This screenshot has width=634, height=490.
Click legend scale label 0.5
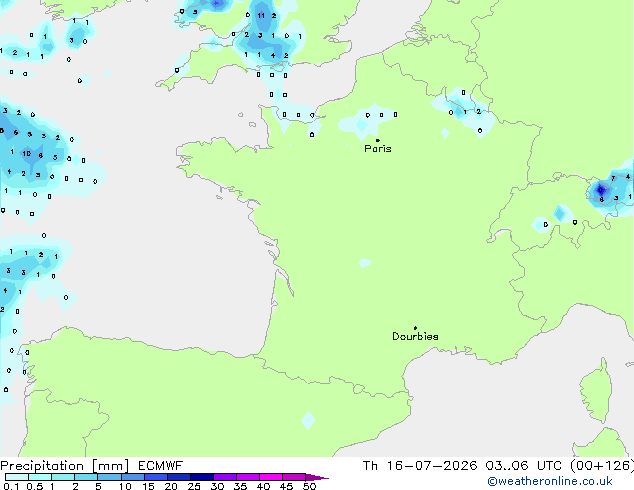point(35,486)
